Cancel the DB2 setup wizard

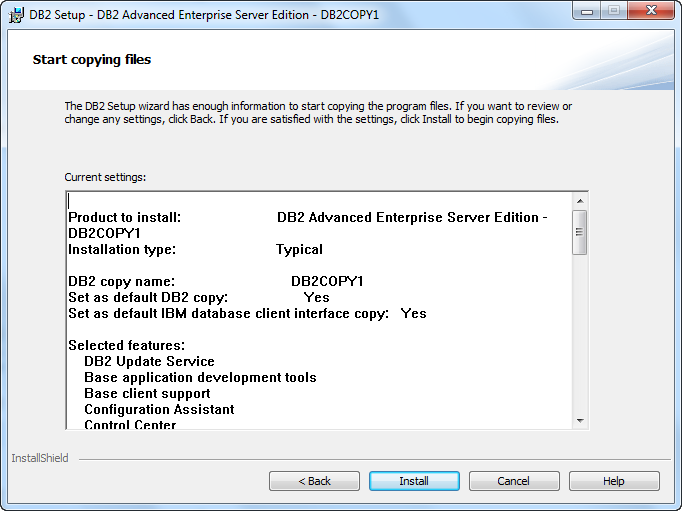tap(514, 481)
